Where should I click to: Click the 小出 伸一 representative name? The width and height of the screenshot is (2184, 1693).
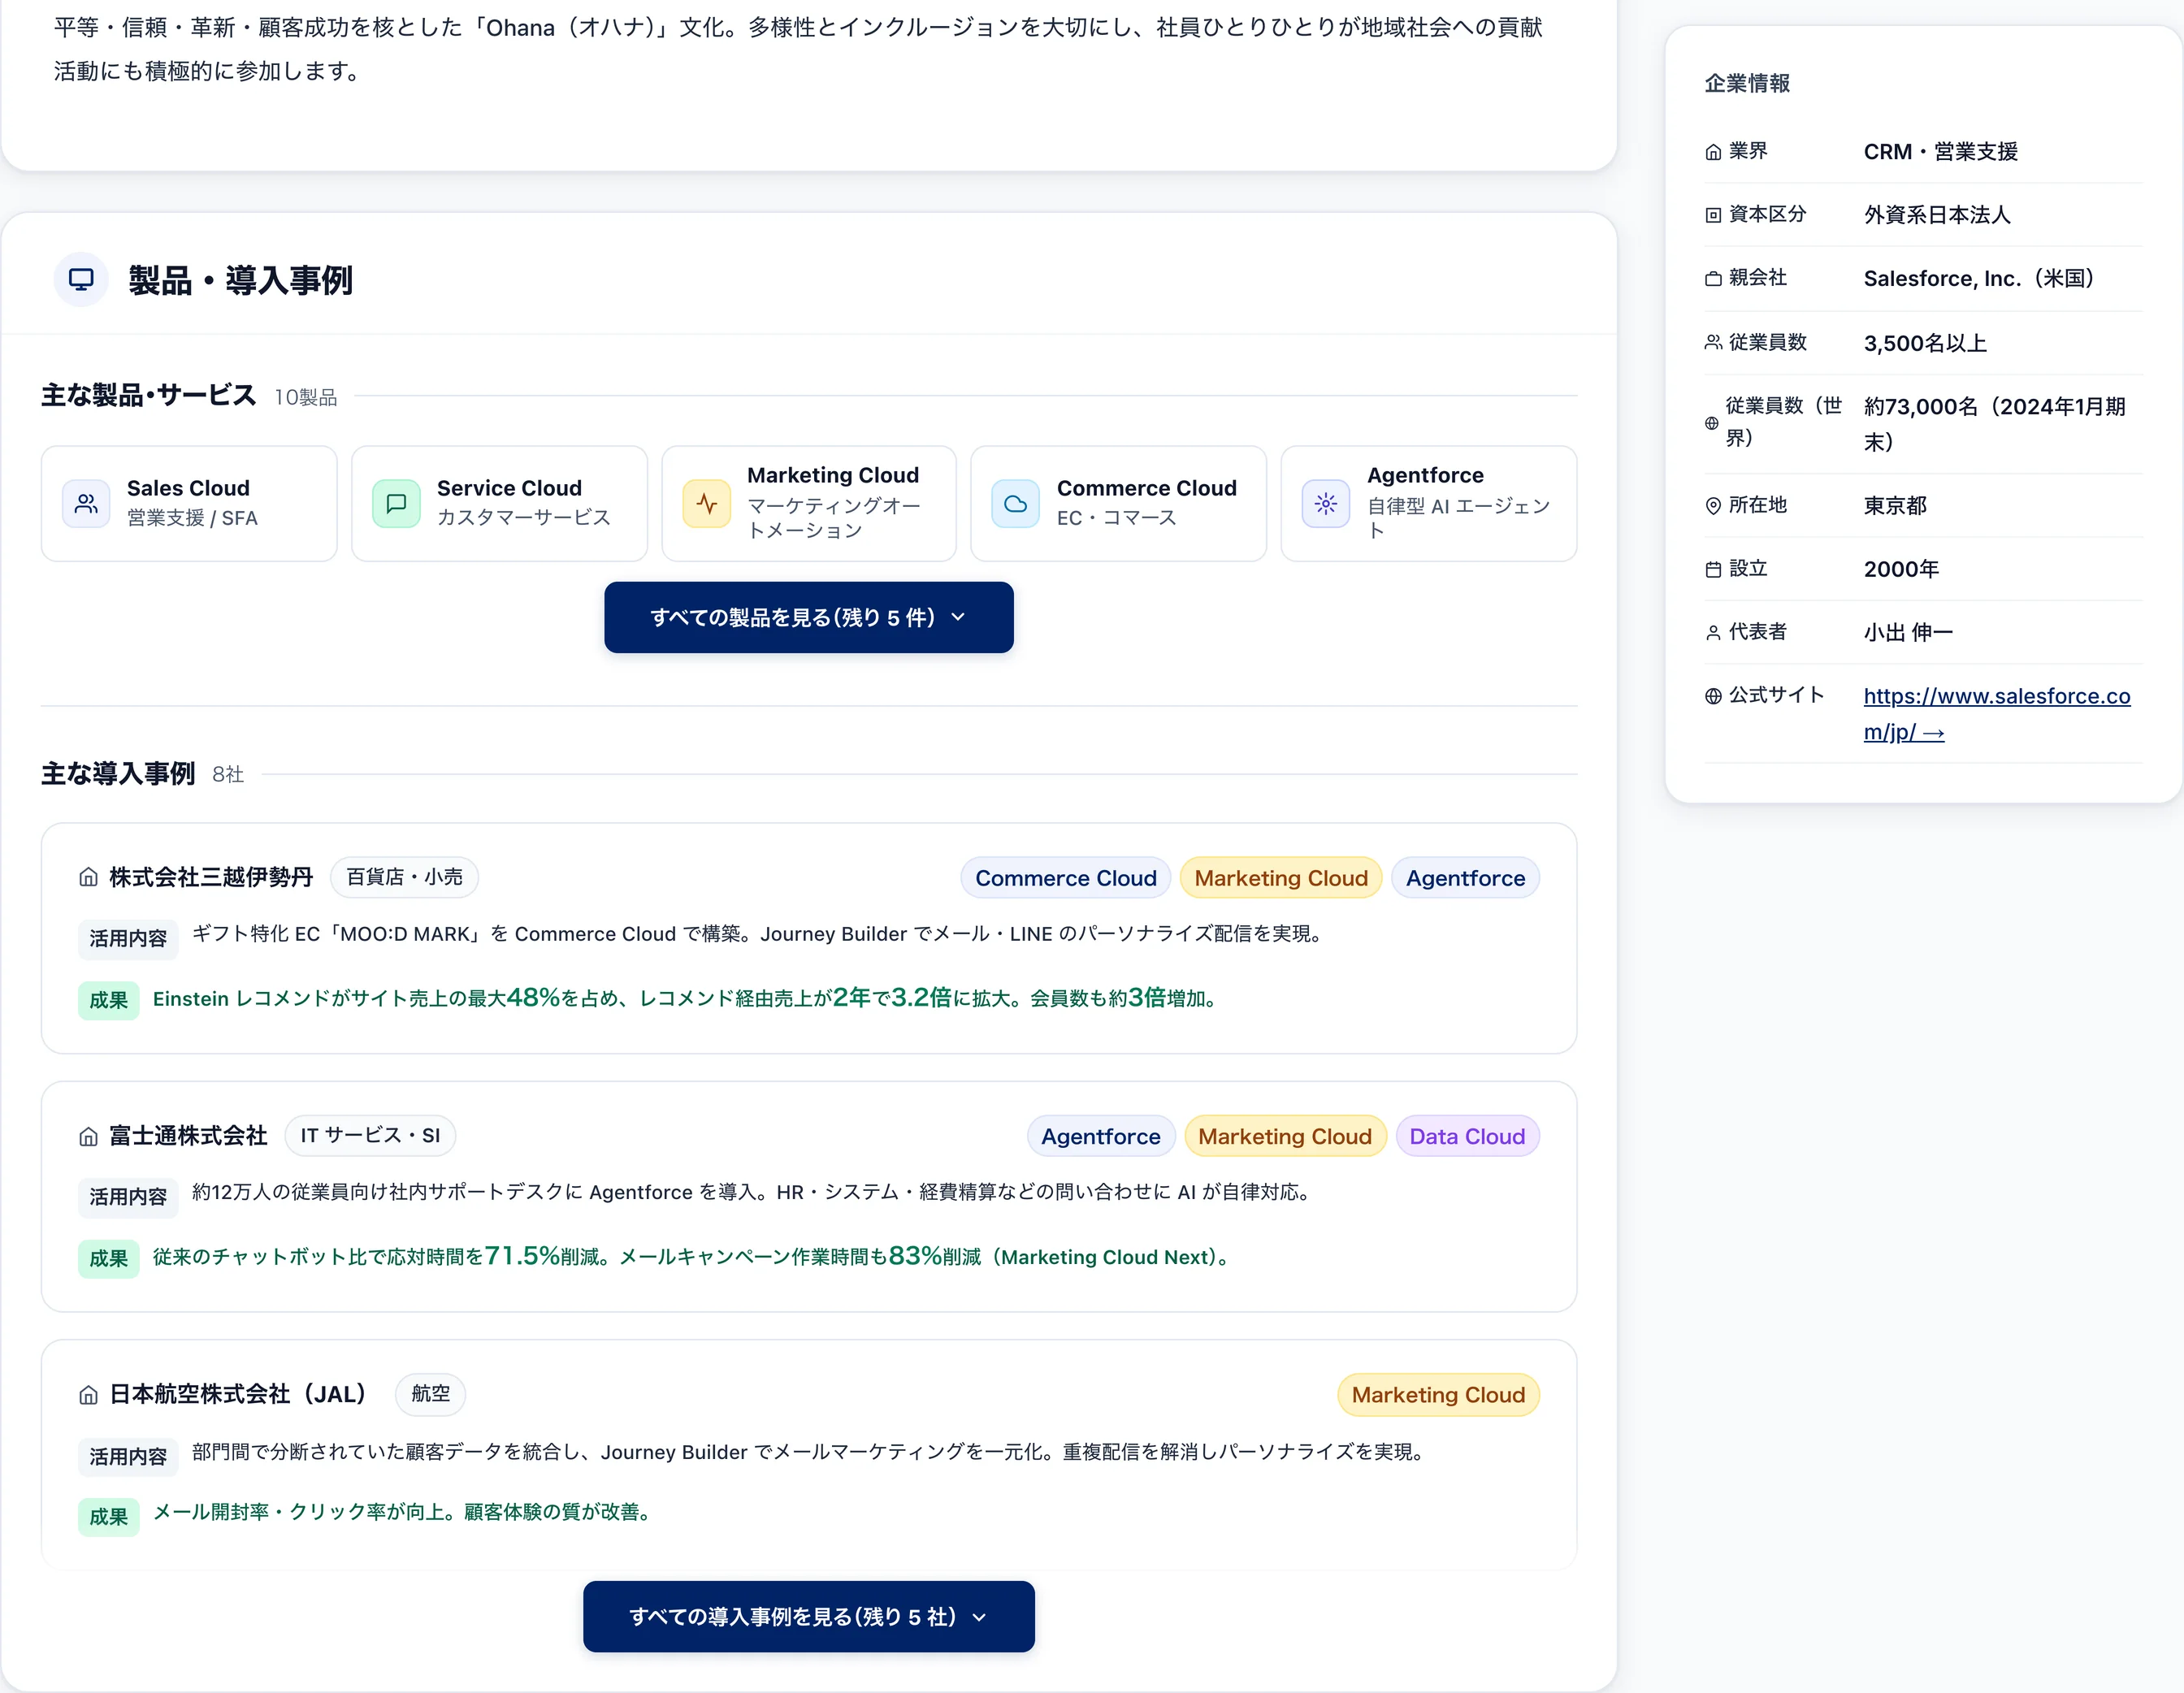coord(1908,632)
